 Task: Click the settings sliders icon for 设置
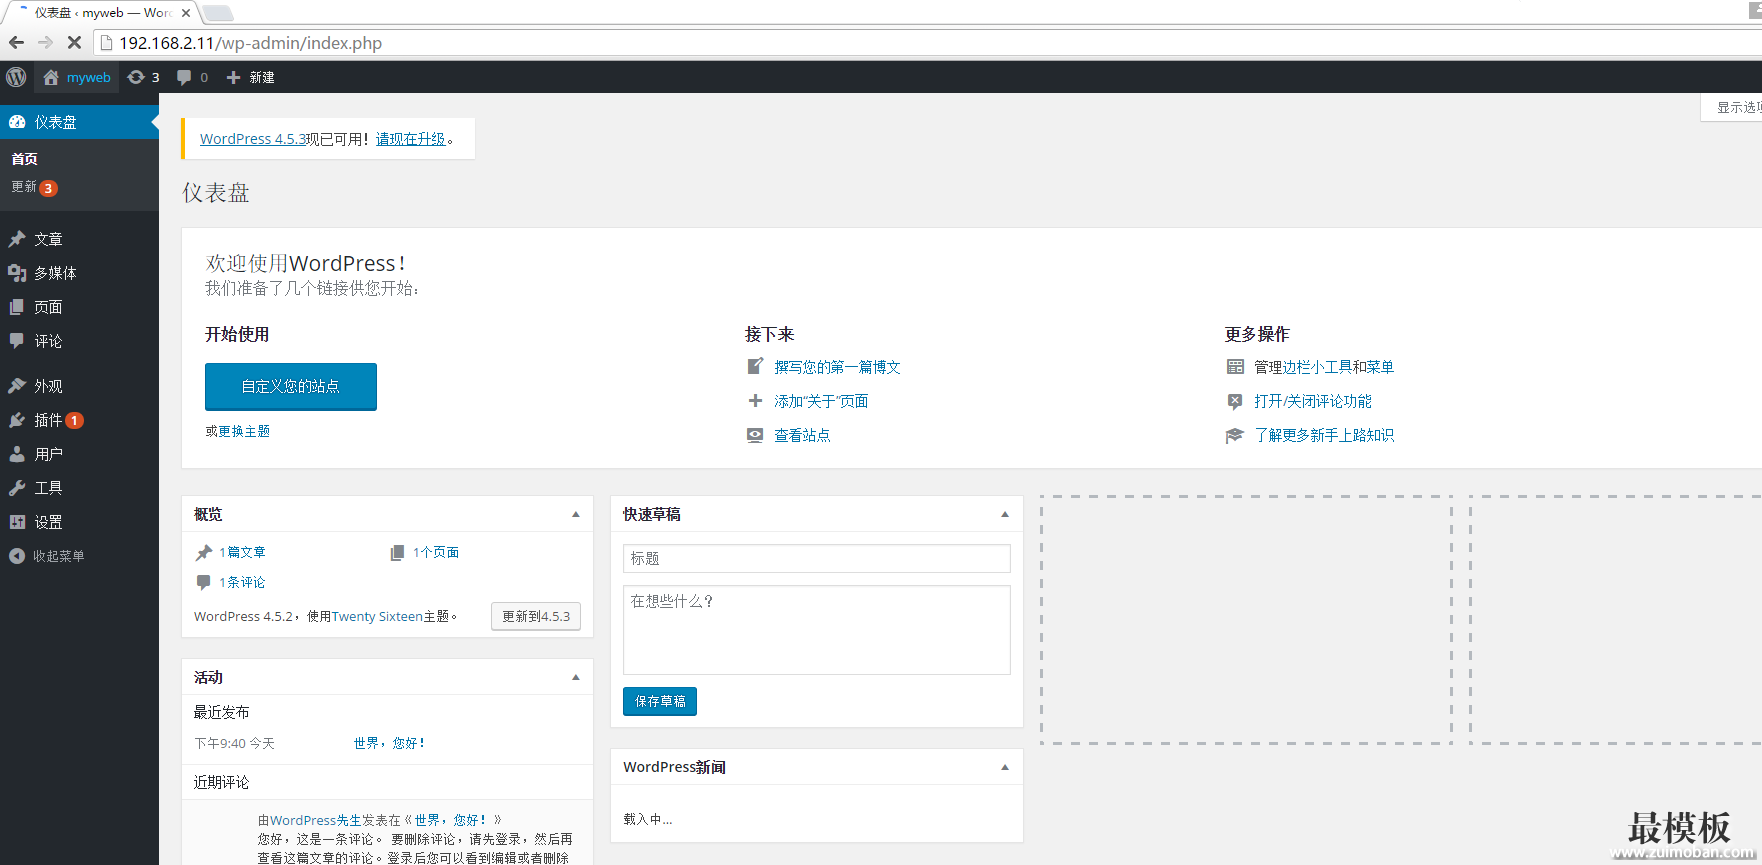click(17, 522)
